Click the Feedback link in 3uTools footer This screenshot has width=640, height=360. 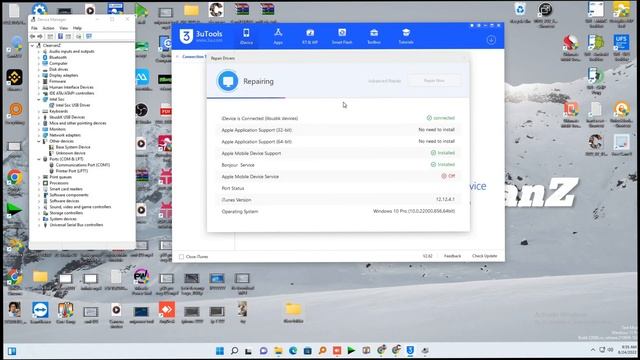click(452, 256)
